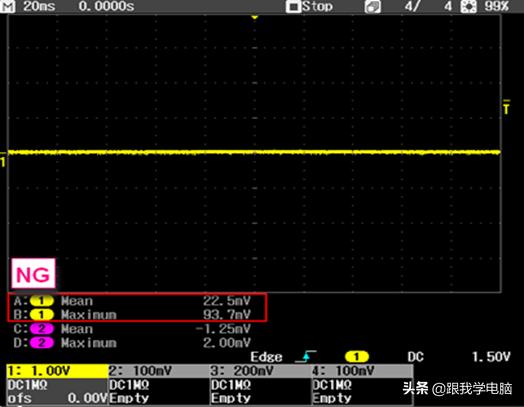This screenshot has height=407, width=524.
Task: Click the battery 99% indicator
Action: (485, 6)
